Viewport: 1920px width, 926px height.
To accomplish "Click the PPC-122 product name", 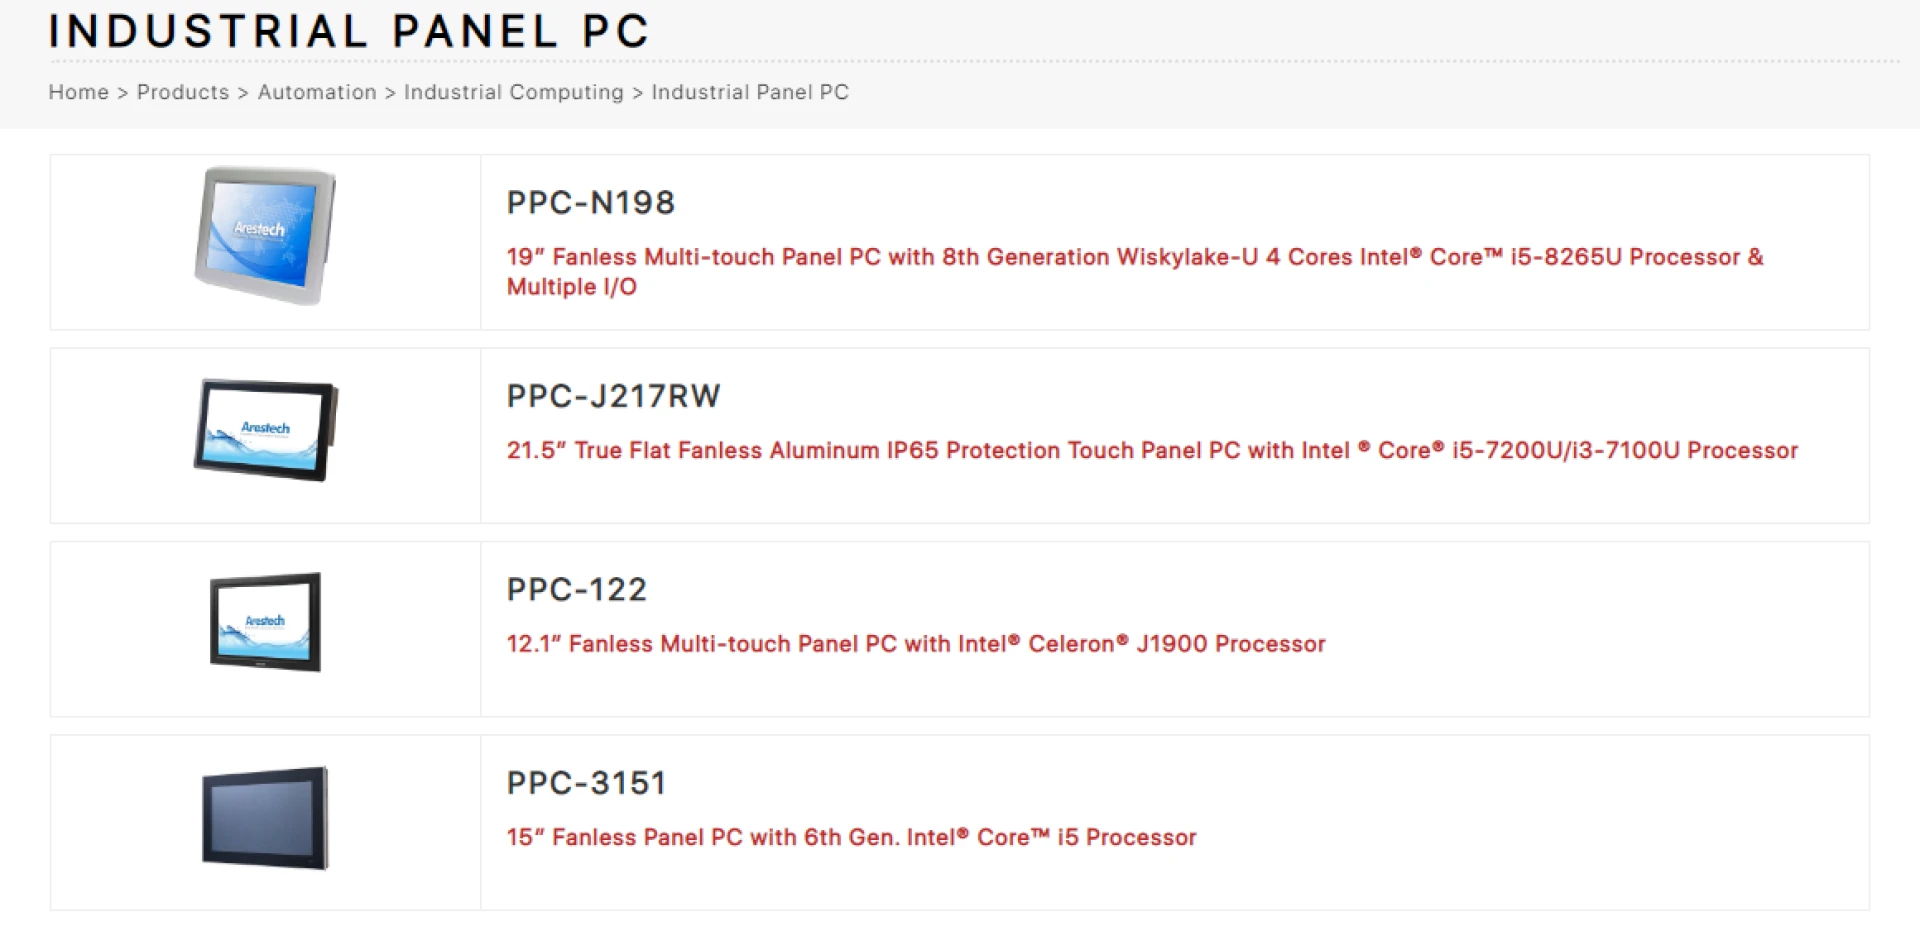I will click(577, 590).
